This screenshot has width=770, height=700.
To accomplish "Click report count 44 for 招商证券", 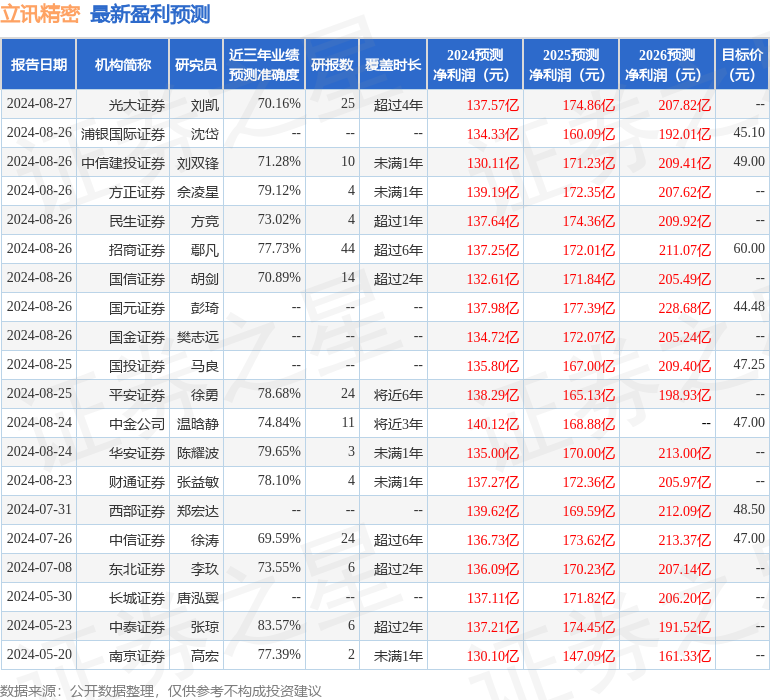I will point(348,249).
